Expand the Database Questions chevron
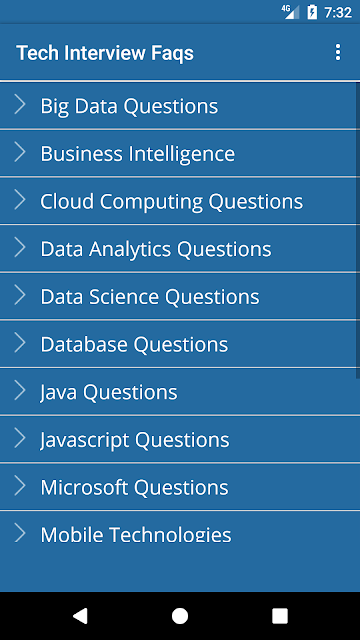 point(20,344)
